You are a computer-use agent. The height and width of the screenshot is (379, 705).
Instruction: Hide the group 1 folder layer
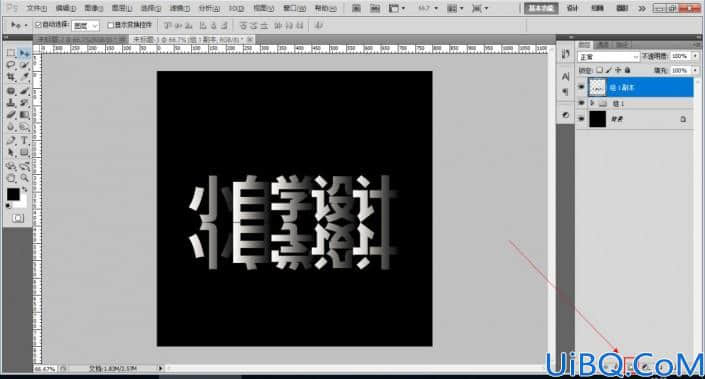(x=581, y=103)
